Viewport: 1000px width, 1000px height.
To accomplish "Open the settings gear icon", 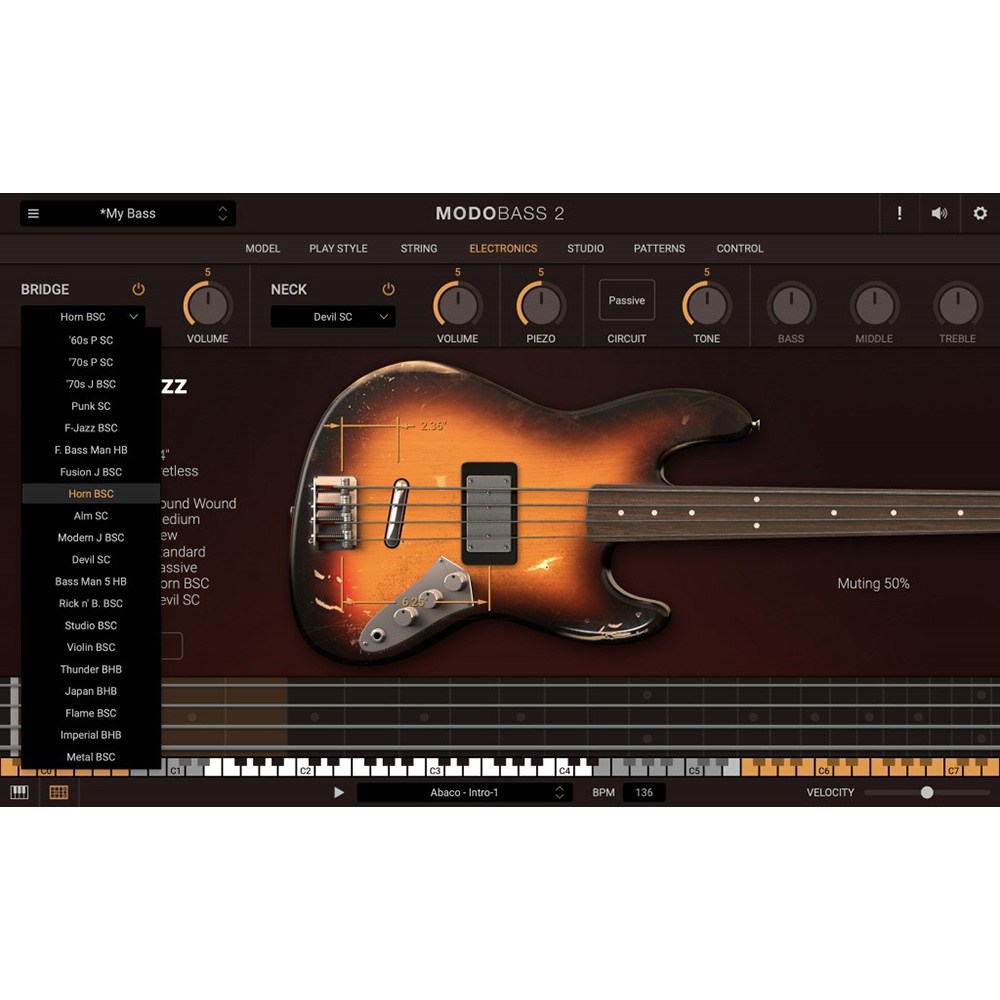I will tap(980, 214).
